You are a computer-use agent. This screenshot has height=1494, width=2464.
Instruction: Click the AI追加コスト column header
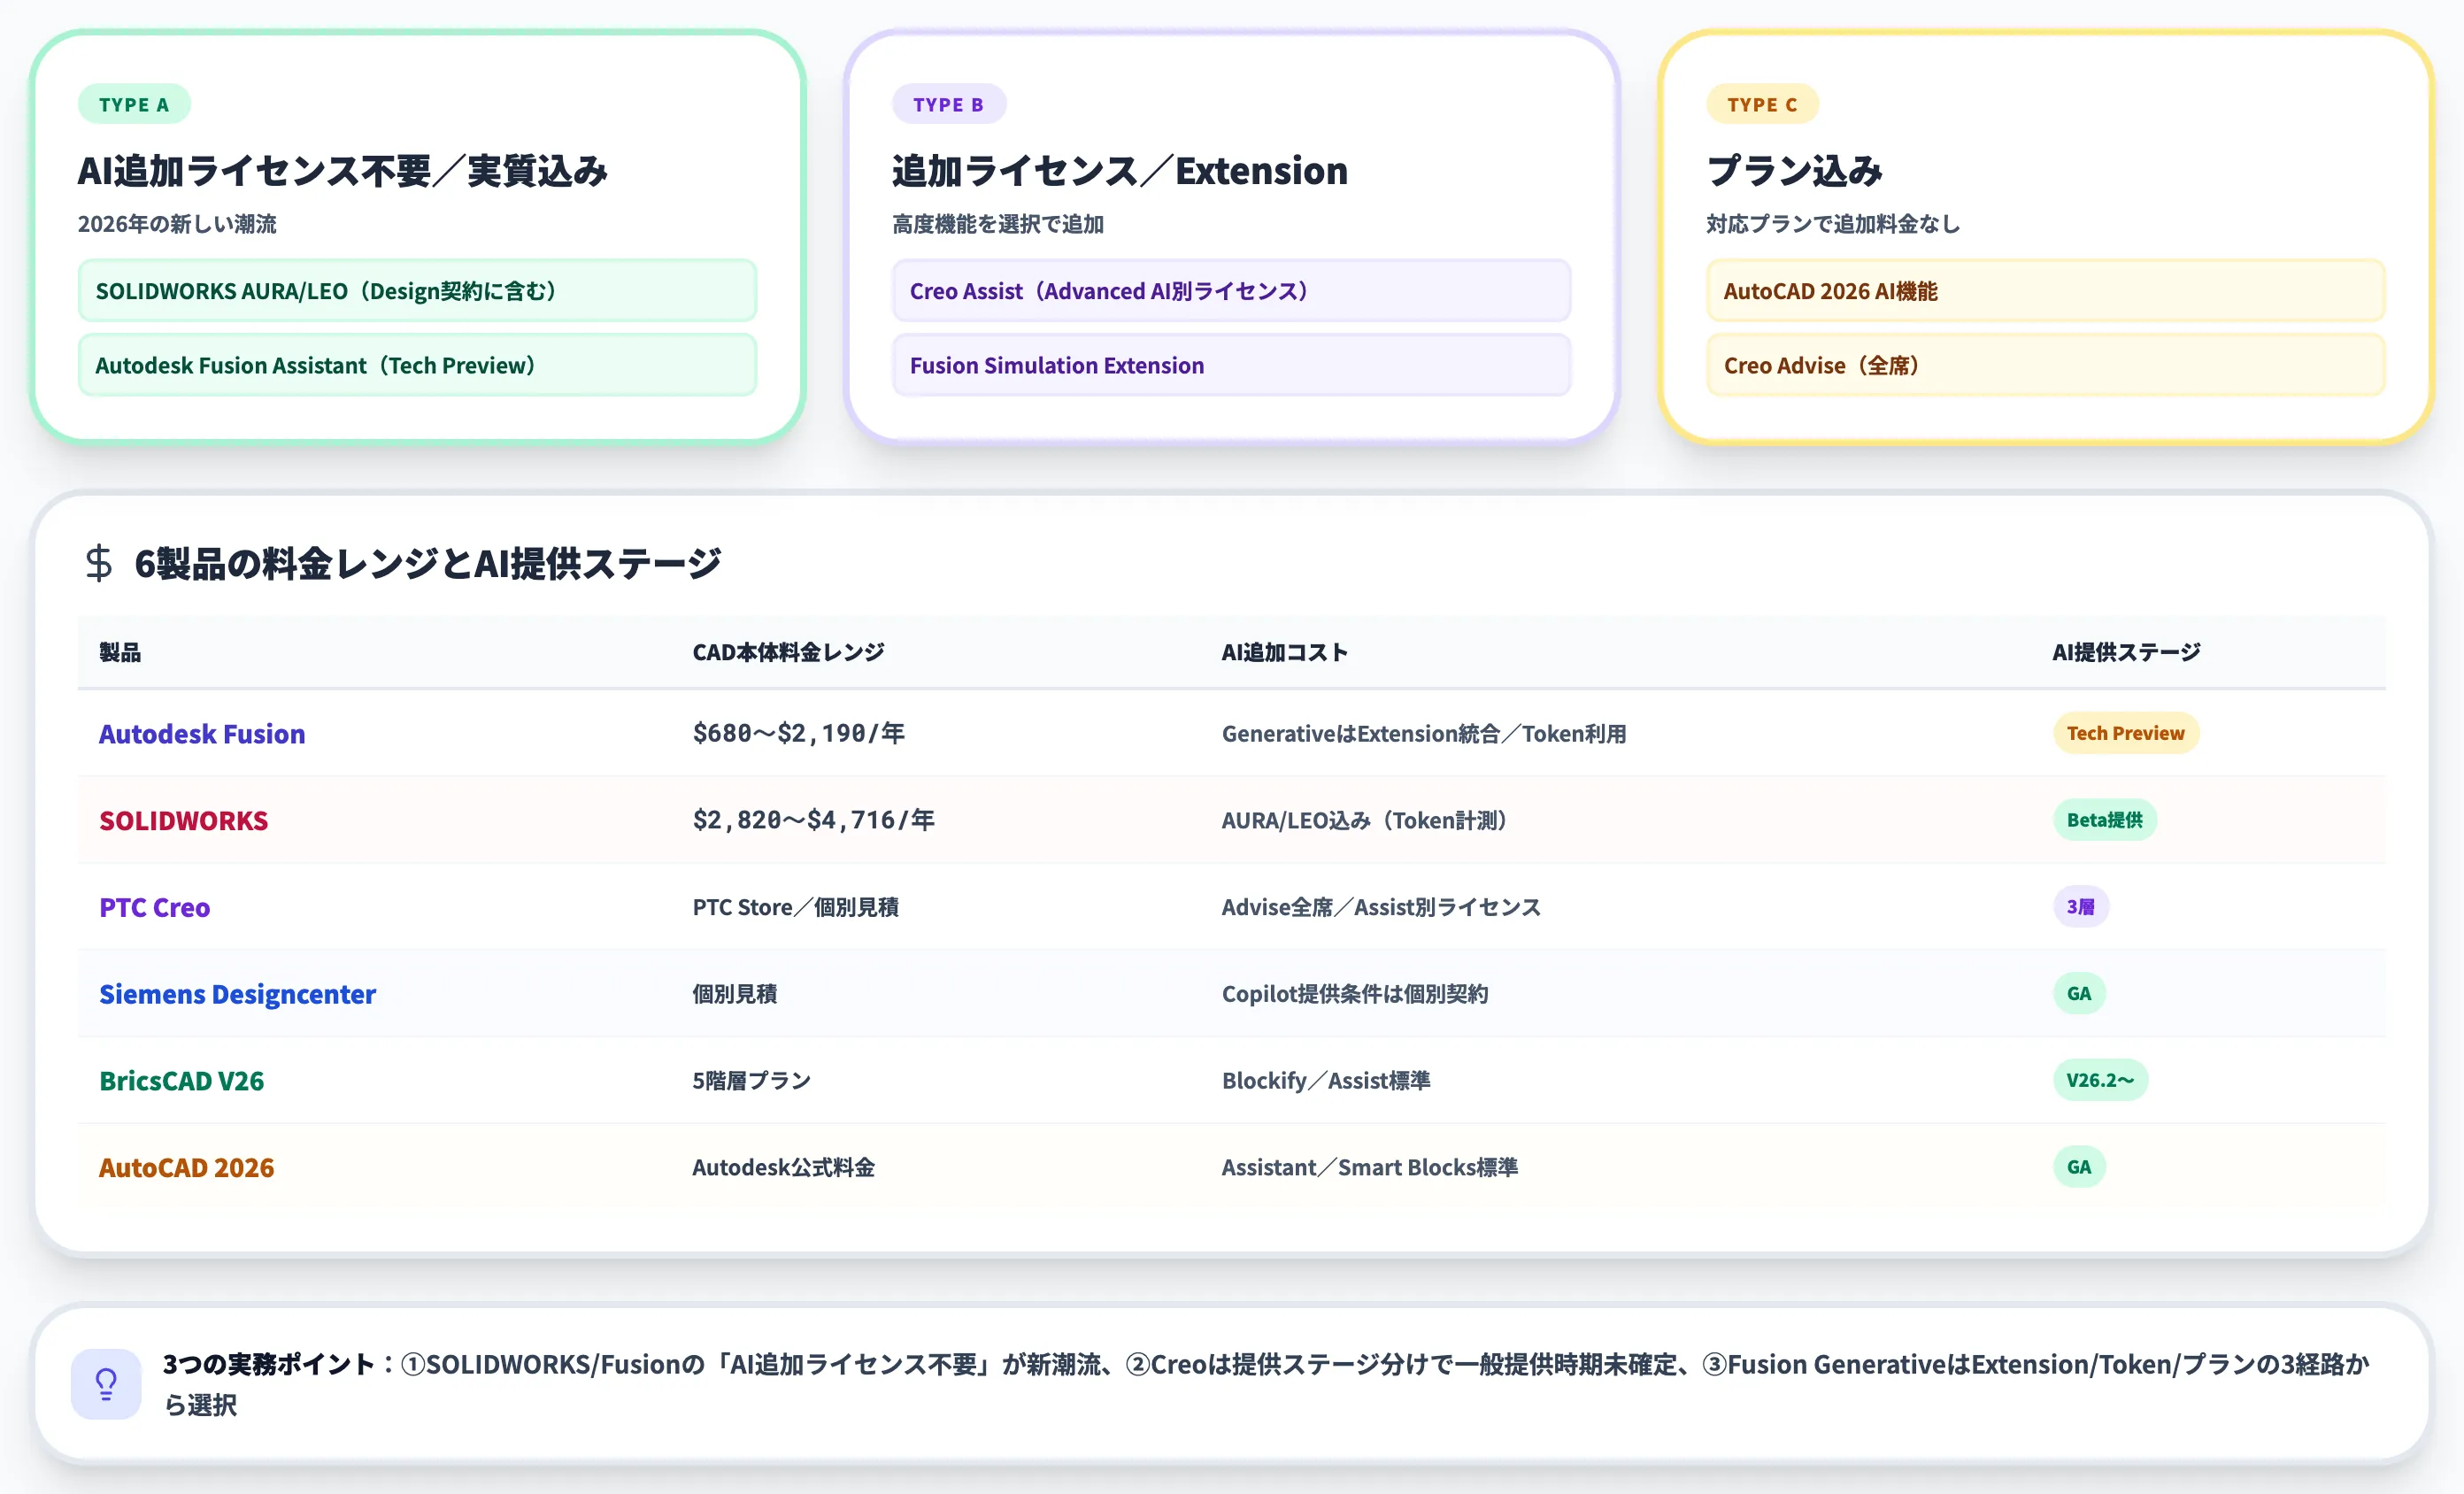[x=1285, y=653]
